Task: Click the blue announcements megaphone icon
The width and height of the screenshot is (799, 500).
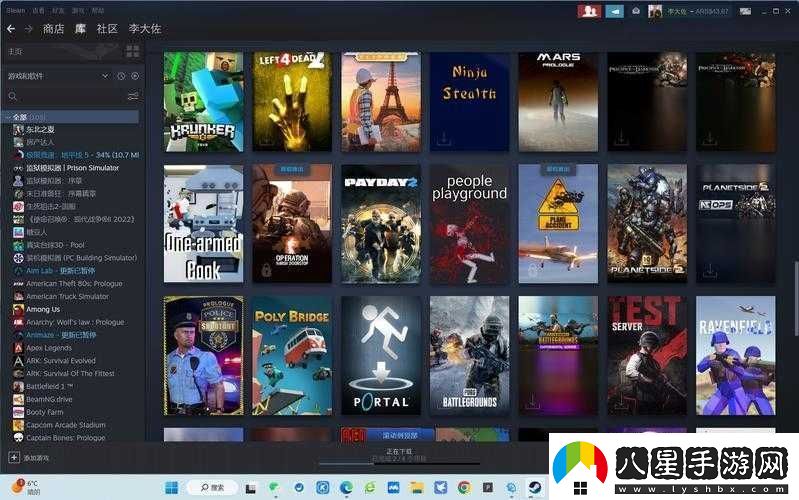Action: click(x=615, y=11)
